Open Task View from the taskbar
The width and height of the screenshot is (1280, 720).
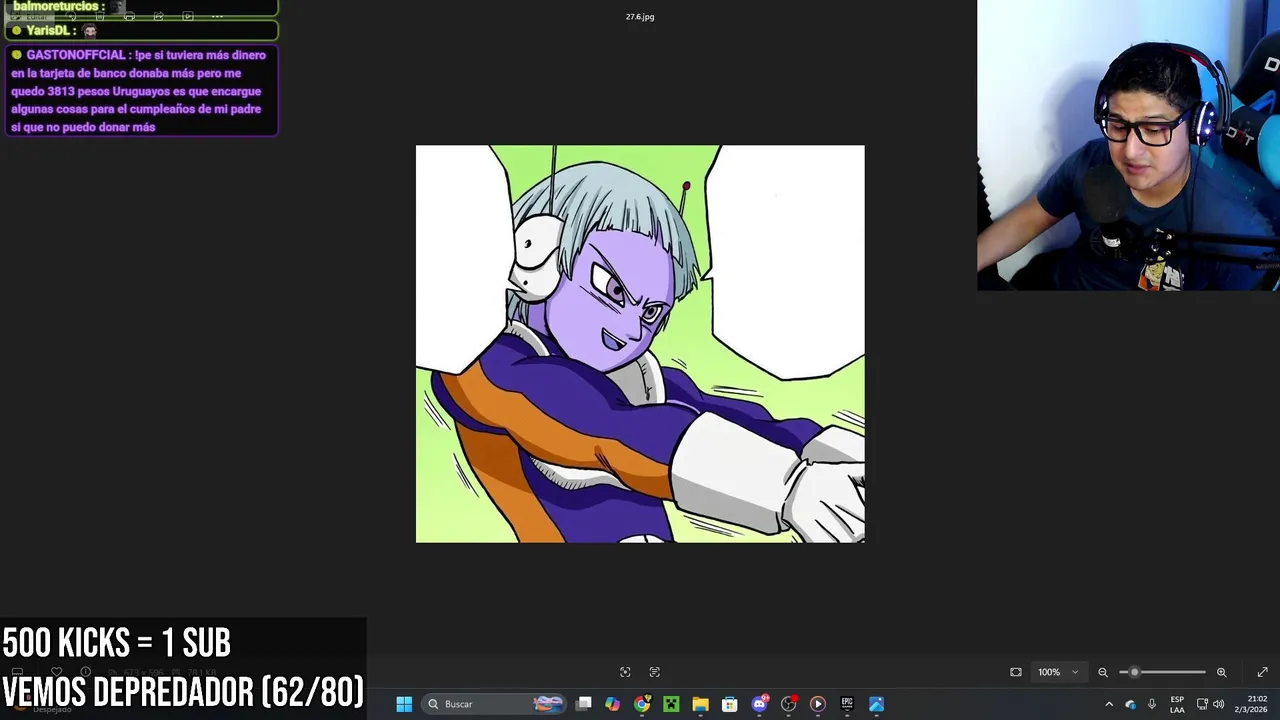[x=584, y=704]
